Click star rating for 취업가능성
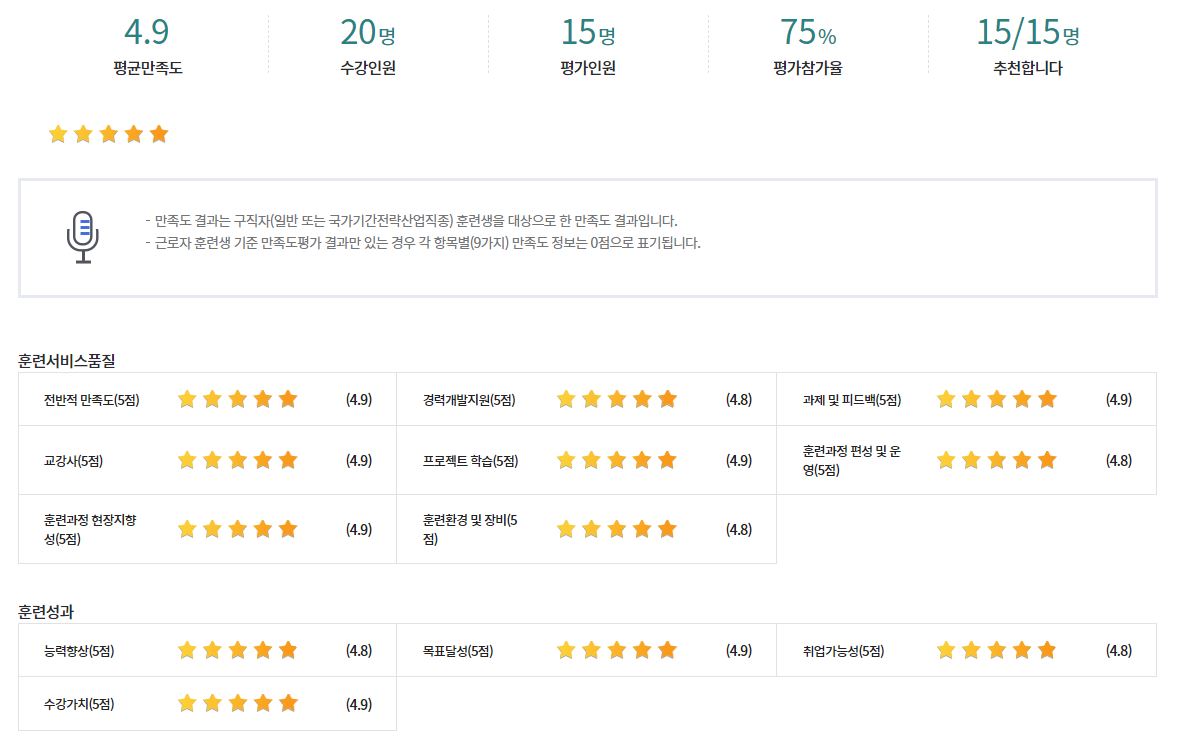1178x748 pixels. point(997,650)
